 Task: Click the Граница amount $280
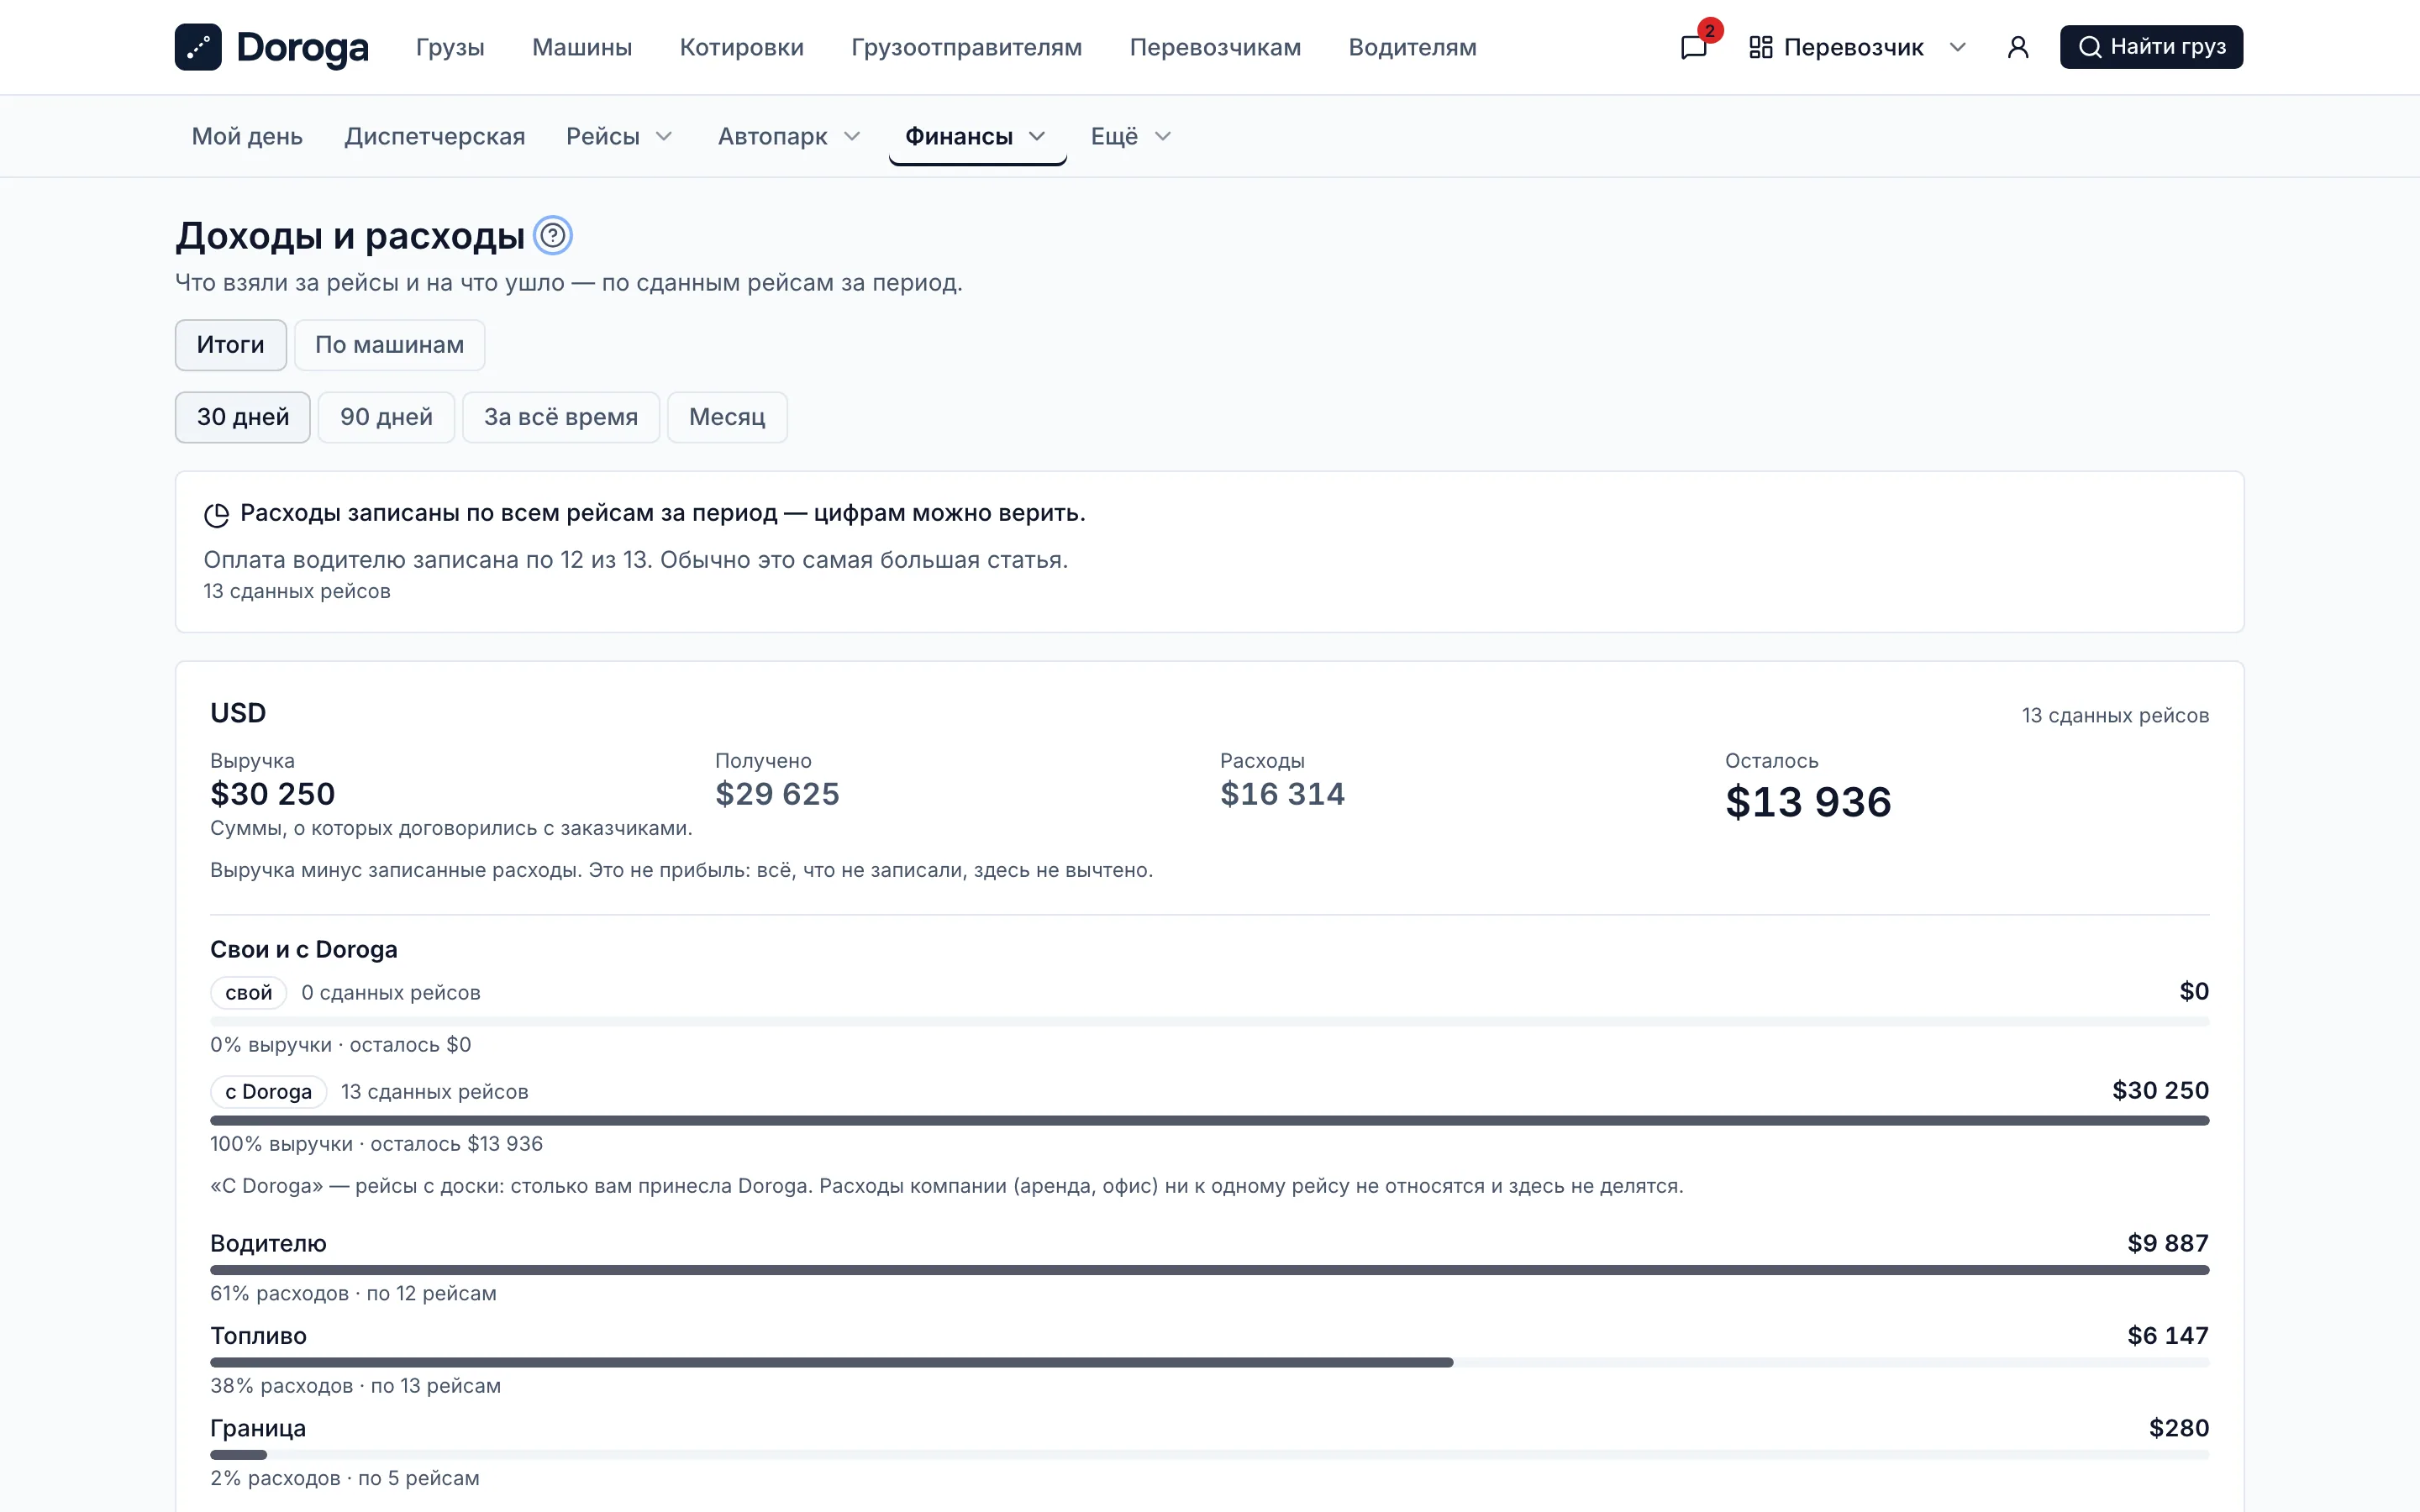(2179, 1428)
